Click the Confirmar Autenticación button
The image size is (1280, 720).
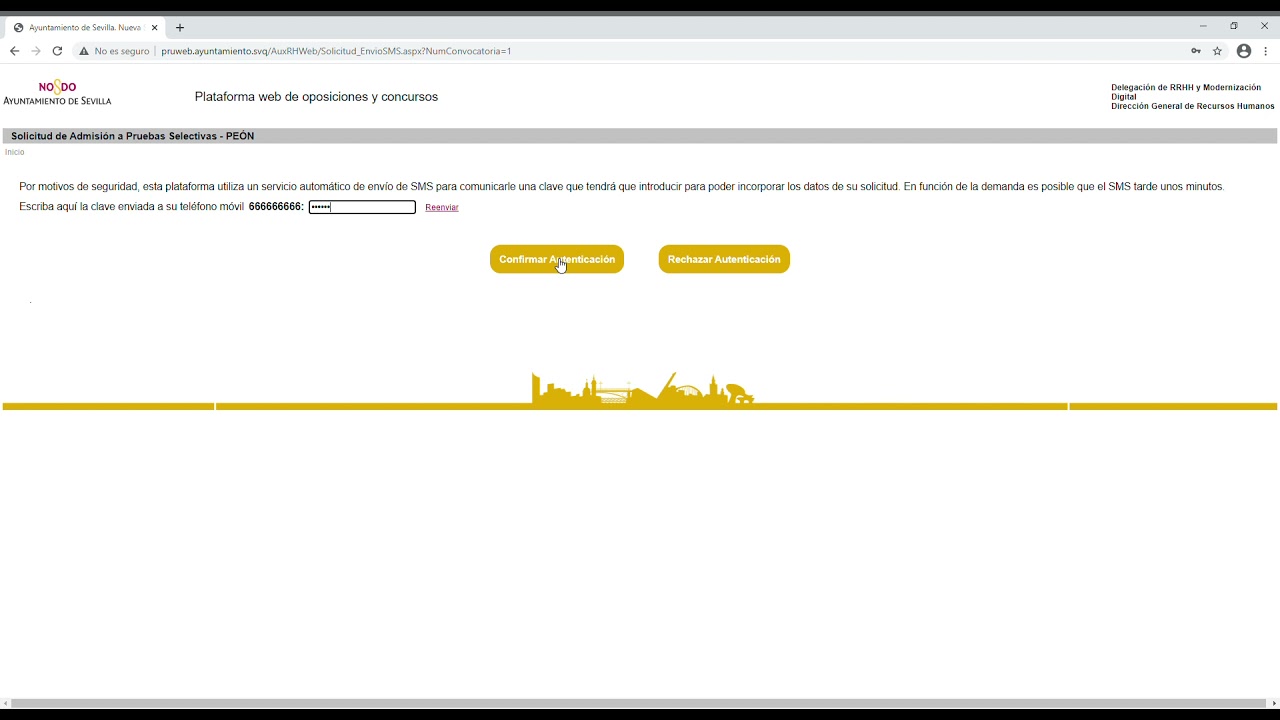[557, 259]
